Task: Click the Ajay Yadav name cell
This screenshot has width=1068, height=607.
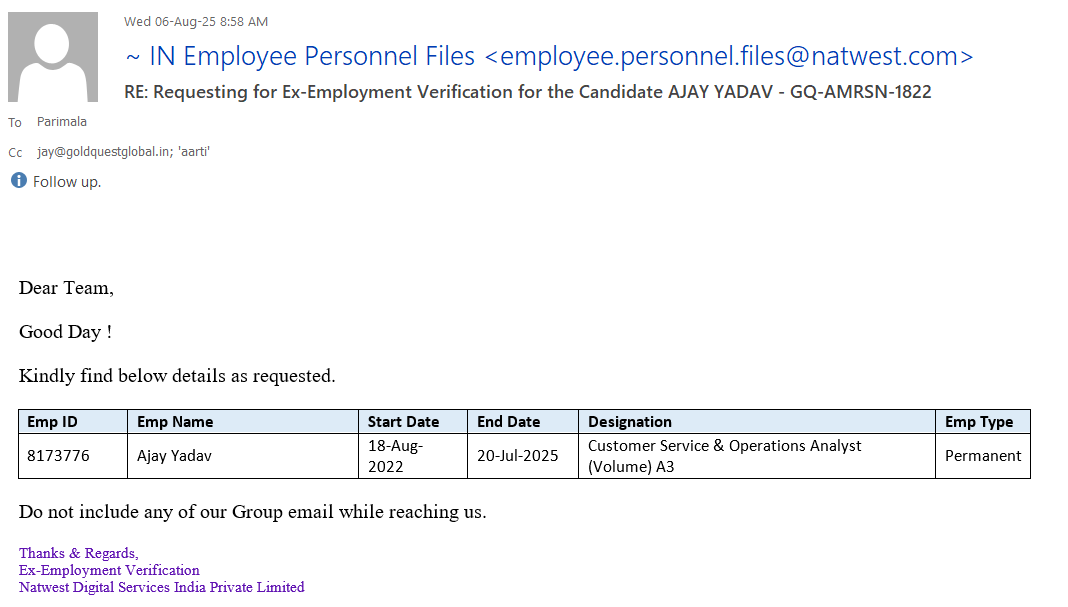Action: pyautogui.click(x=174, y=456)
